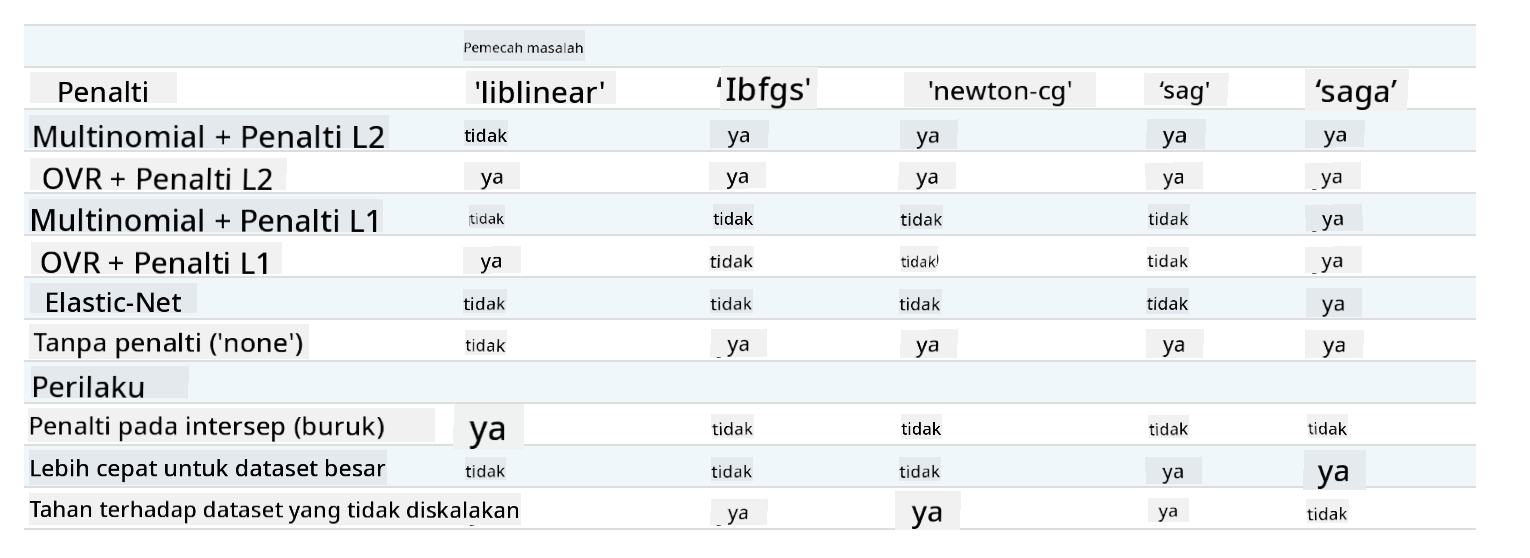Click the 'OVR + Penalti L2' row label
Screen dimensions: 1530x558
coord(158,178)
